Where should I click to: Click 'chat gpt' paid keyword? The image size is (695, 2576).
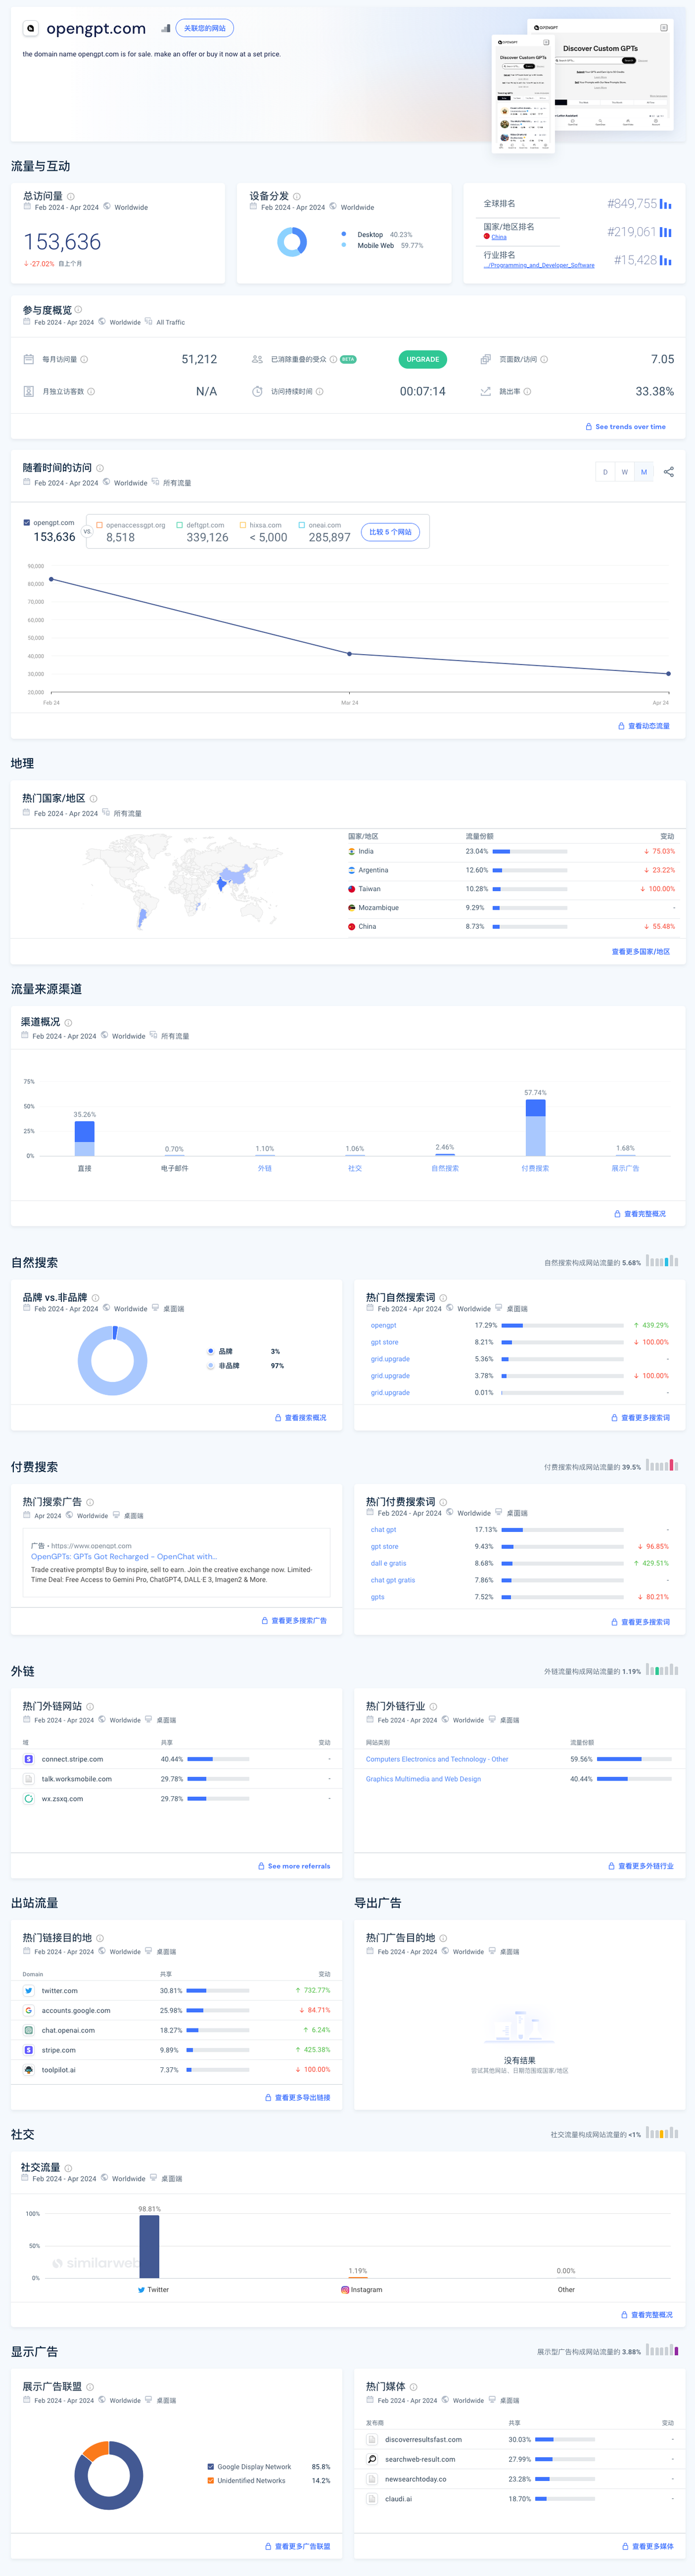pyautogui.click(x=383, y=1530)
